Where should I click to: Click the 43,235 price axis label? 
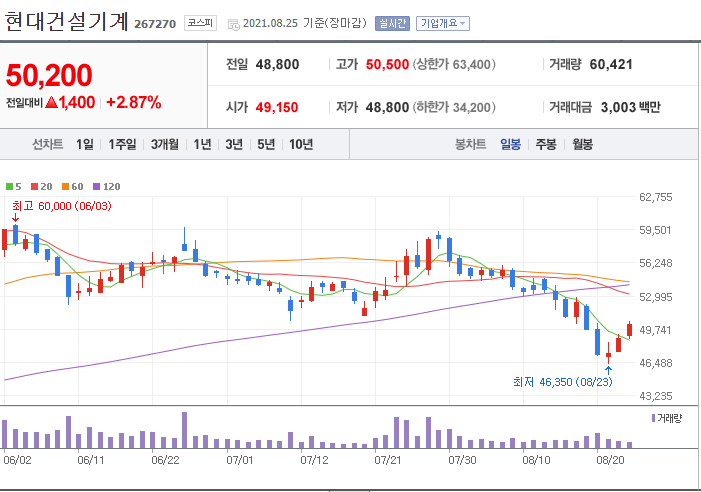[x=655, y=396]
